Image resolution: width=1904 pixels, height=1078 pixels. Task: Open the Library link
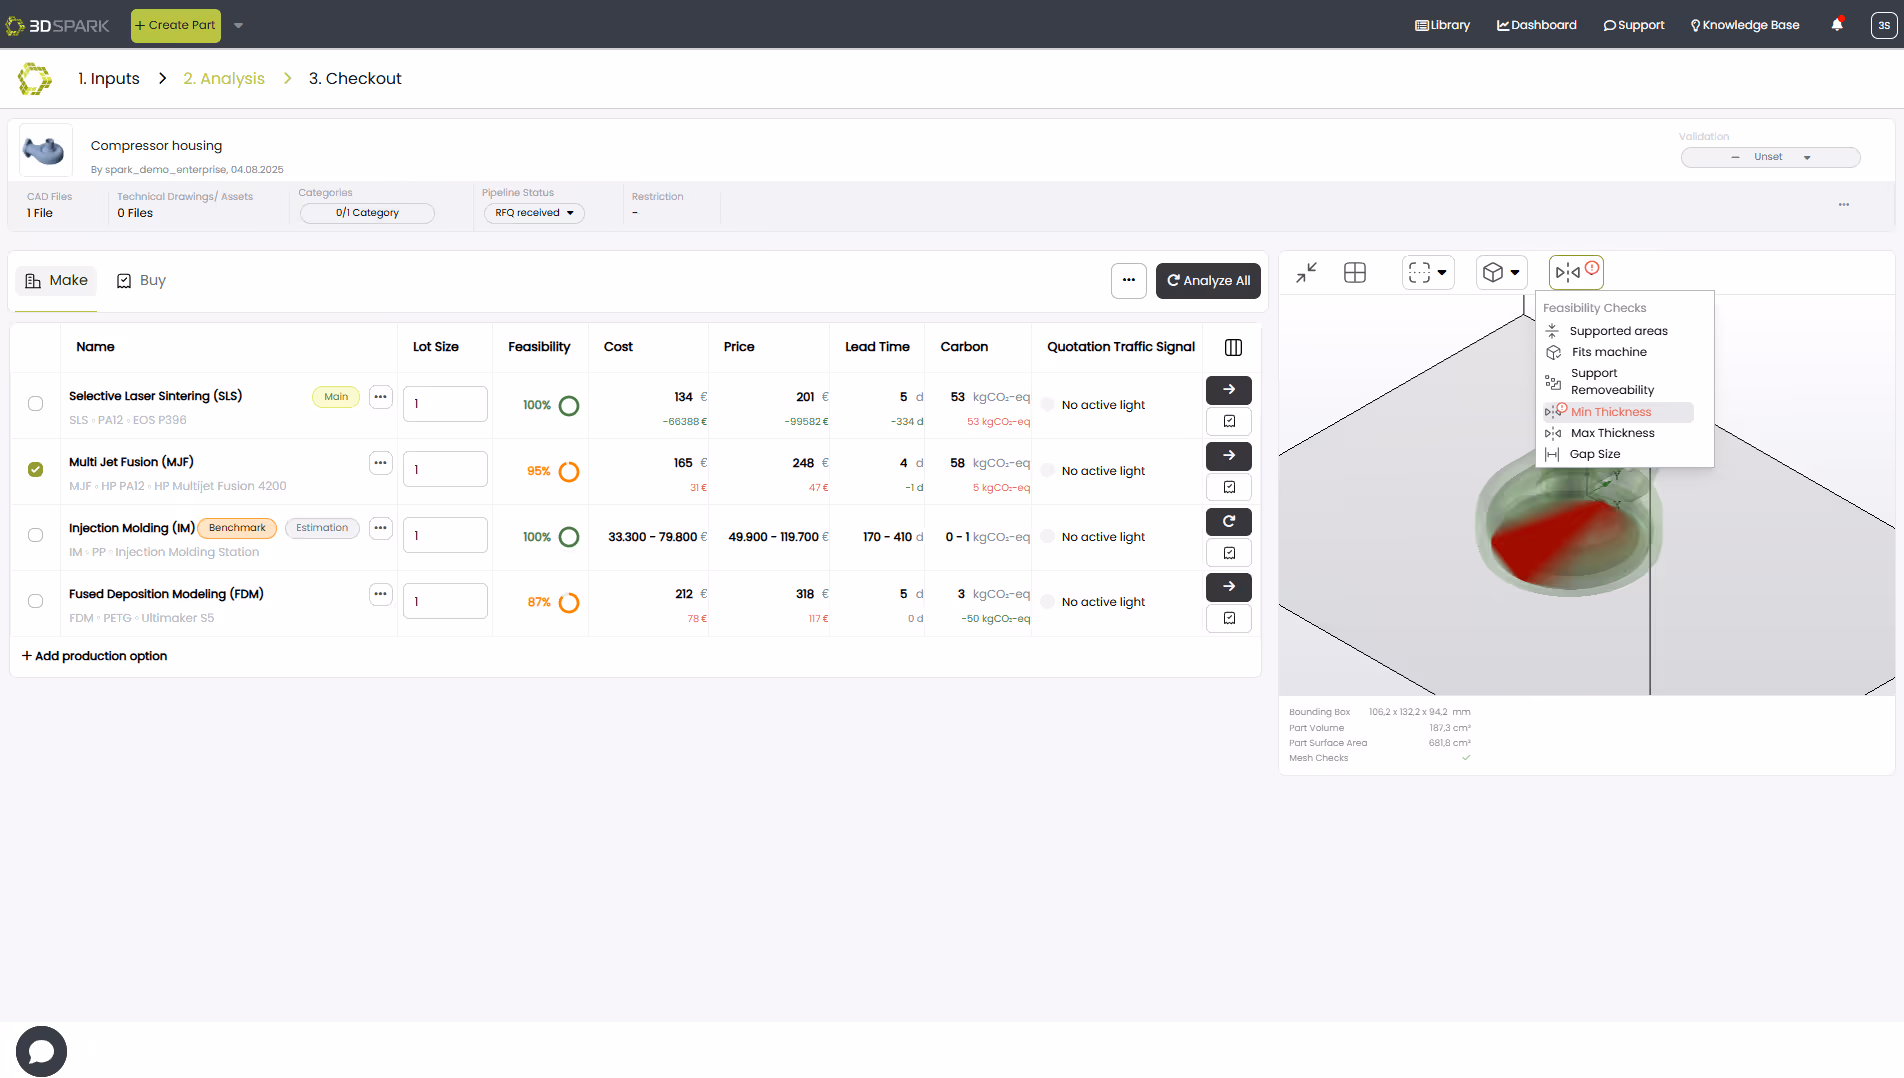(1442, 25)
